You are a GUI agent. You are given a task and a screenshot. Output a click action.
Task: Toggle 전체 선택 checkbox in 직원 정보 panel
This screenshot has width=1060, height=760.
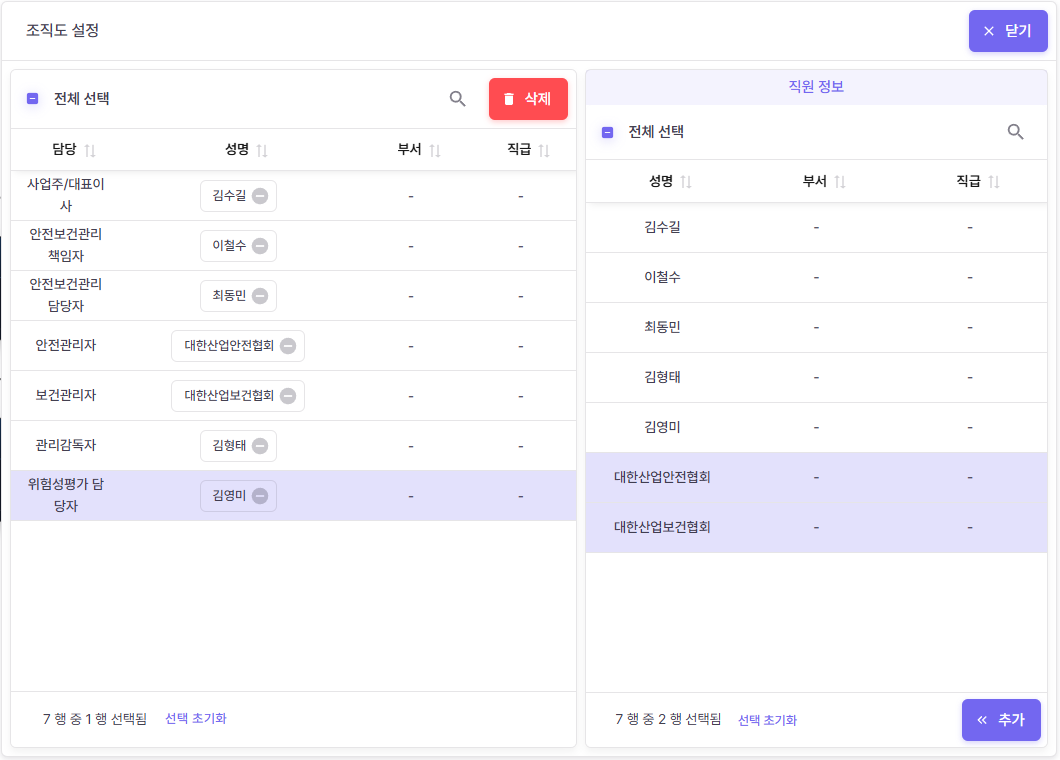(x=607, y=132)
